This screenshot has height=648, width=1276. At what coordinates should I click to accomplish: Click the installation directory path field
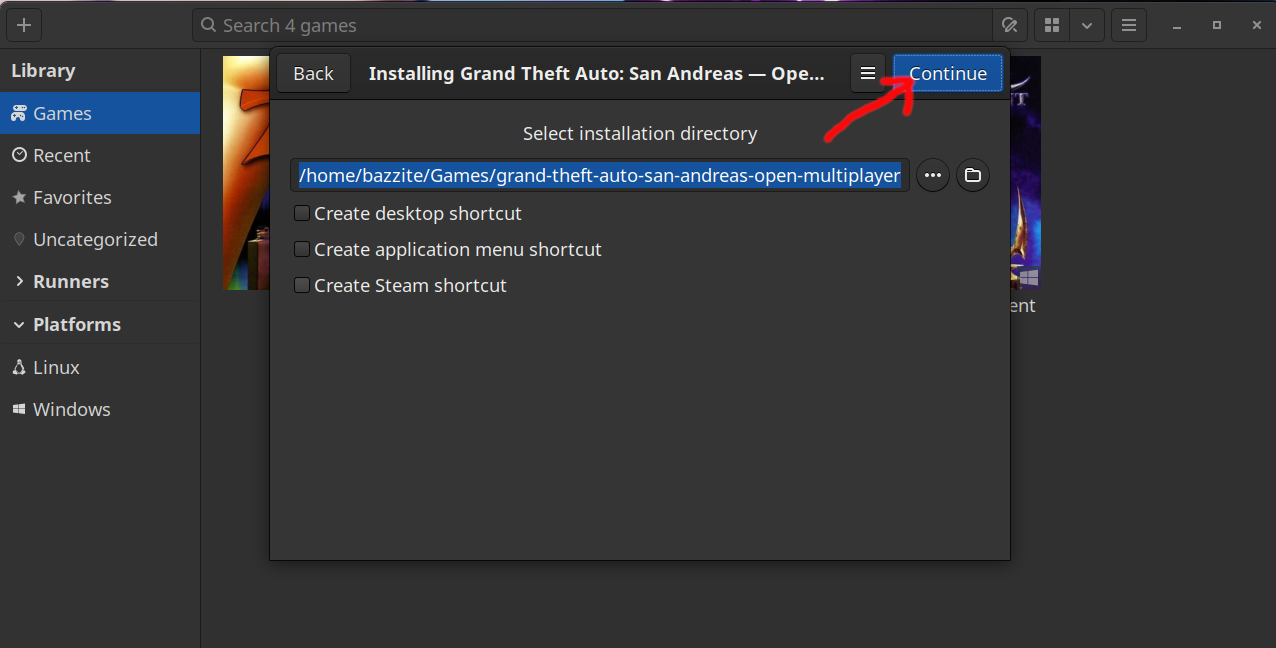(x=600, y=176)
